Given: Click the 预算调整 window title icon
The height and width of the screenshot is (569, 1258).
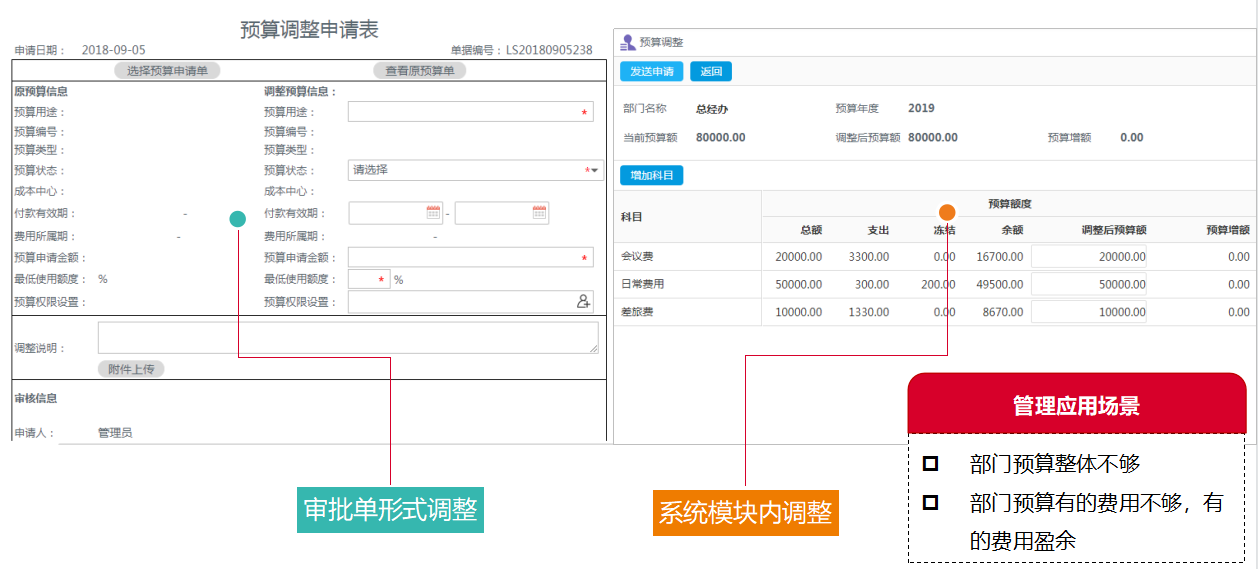Looking at the screenshot, I should [x=627, y=43].
